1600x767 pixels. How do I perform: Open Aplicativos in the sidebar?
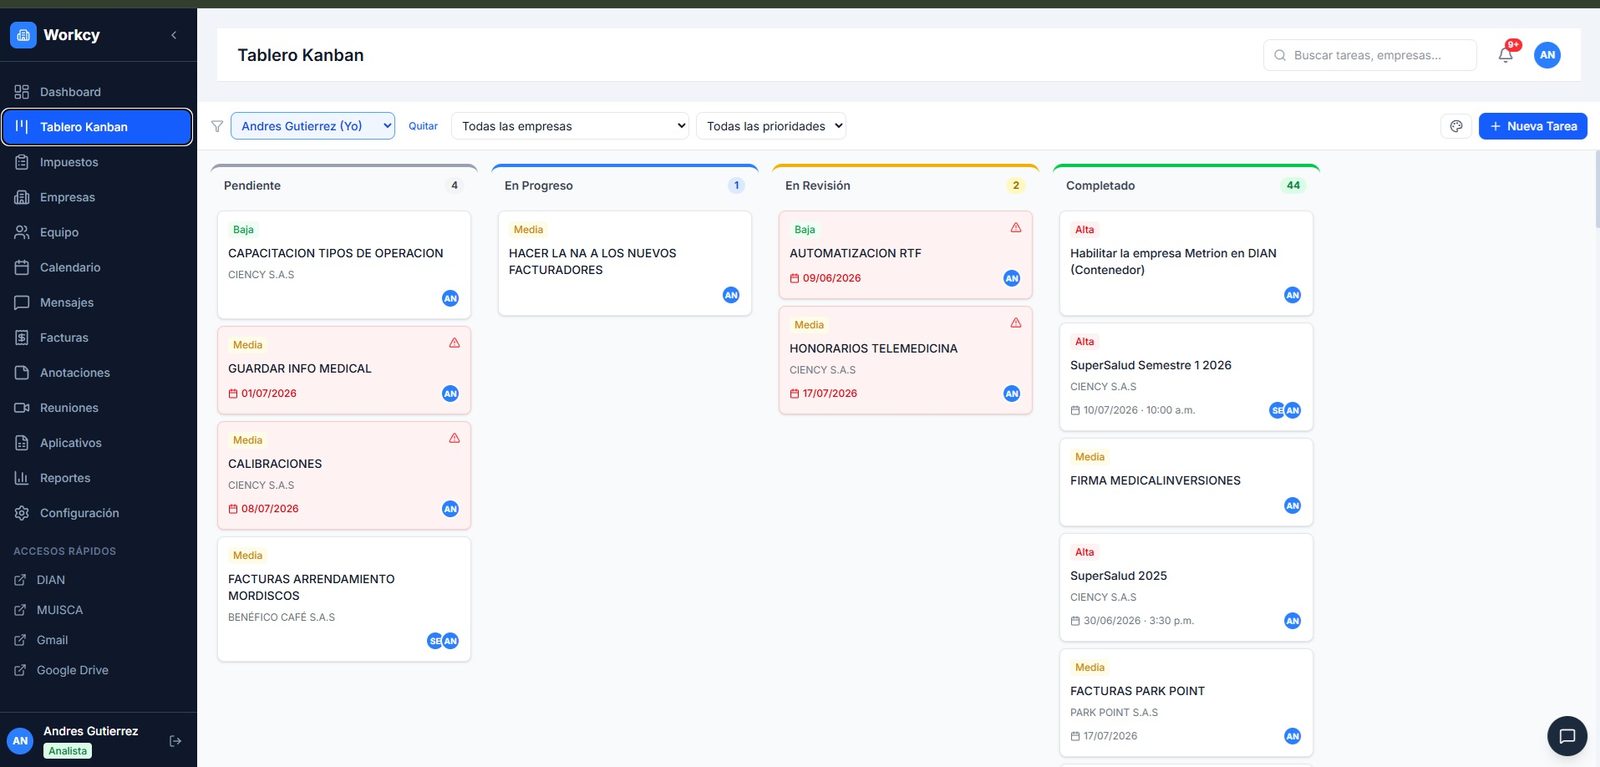coord(97,443)
